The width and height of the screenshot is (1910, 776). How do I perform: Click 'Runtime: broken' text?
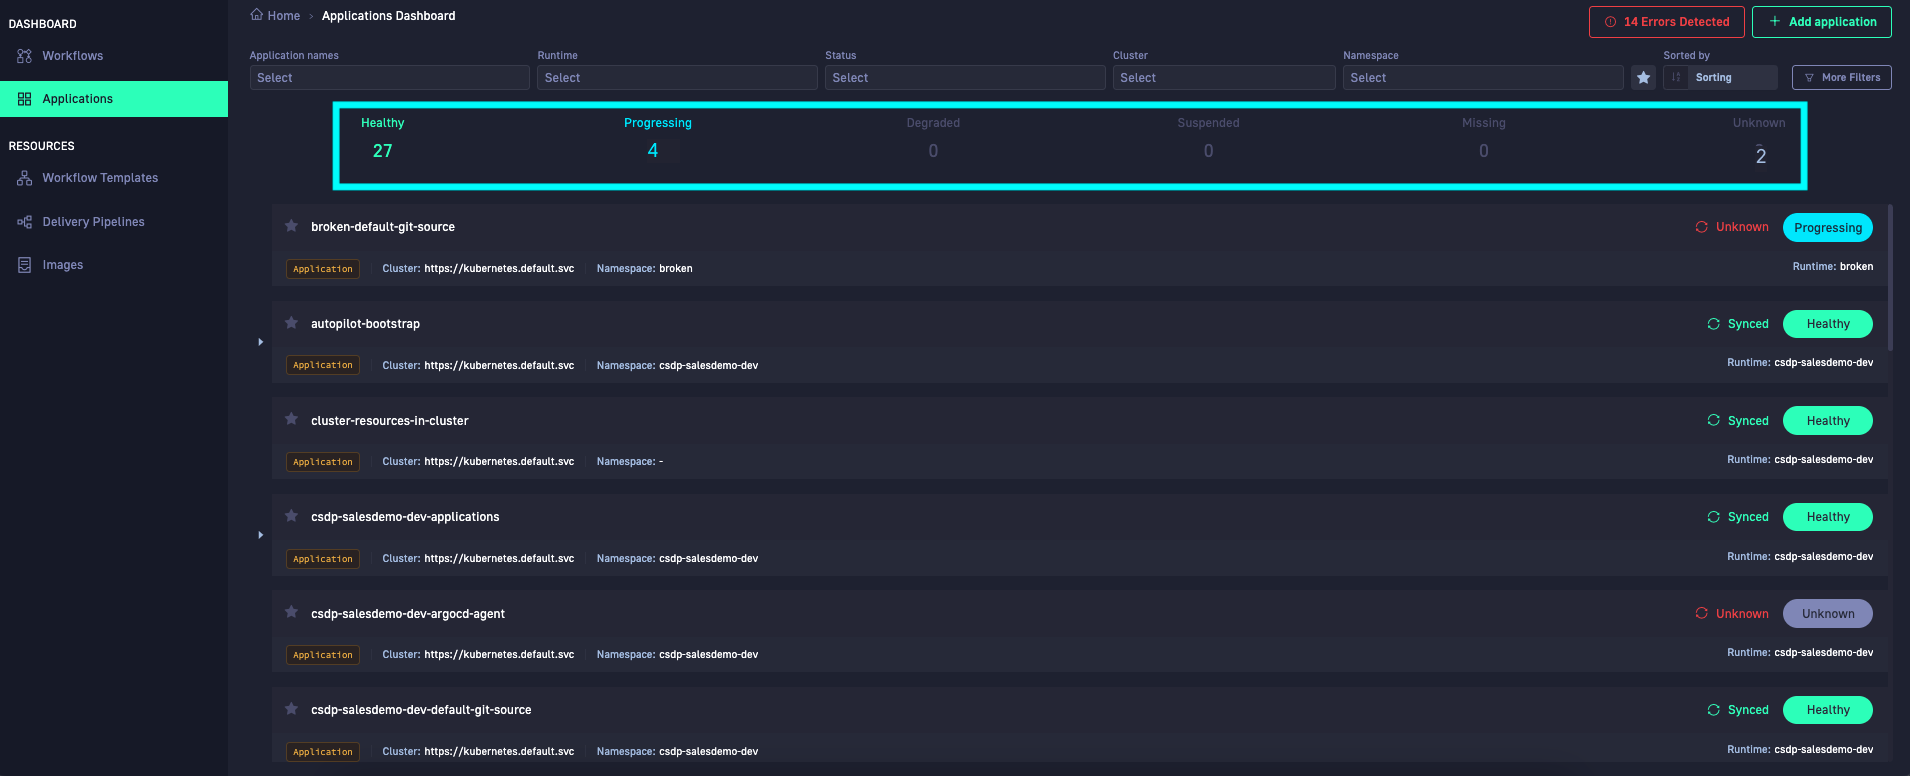pyautogui.click(x=1833, y=267)
